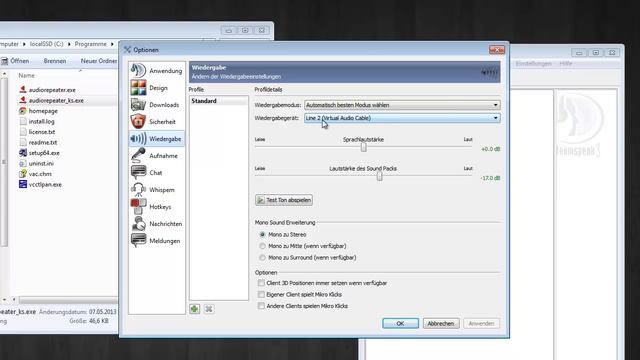The width and height of the screenshot is (640, 360).
Task: Click the Abbrechen button
Action: tap(441, 323)
